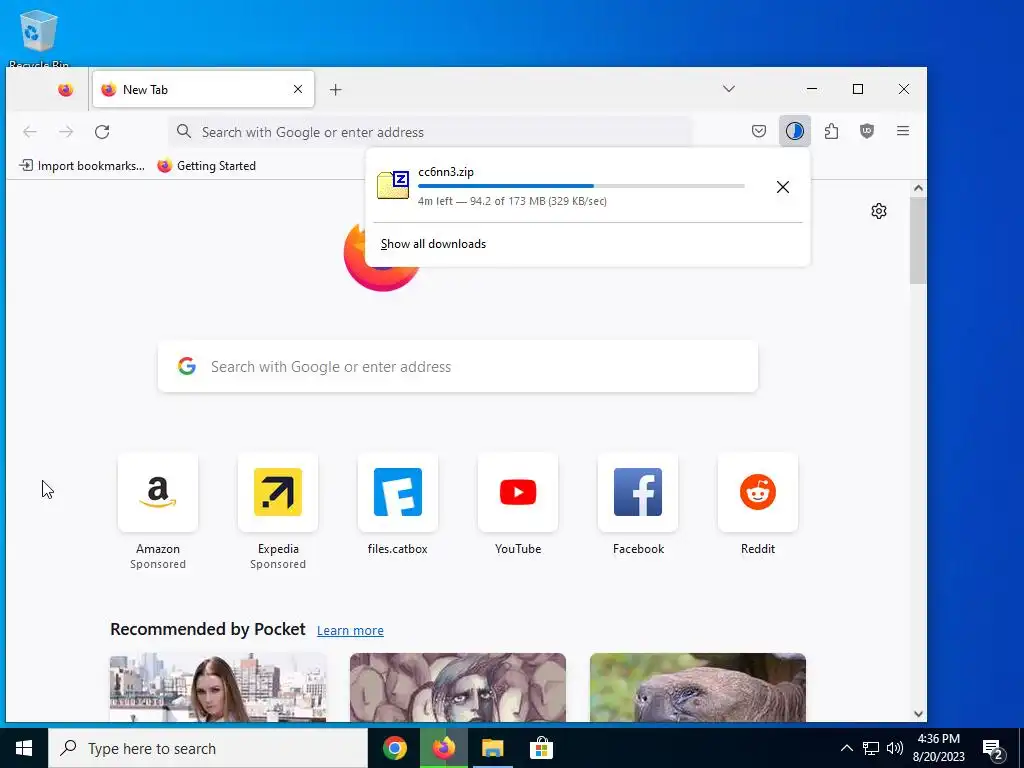Image resolution: width=1024 pixels, height=768 pixels.
Task: Toggle the downloads panel button
Action: click(795, 131)
